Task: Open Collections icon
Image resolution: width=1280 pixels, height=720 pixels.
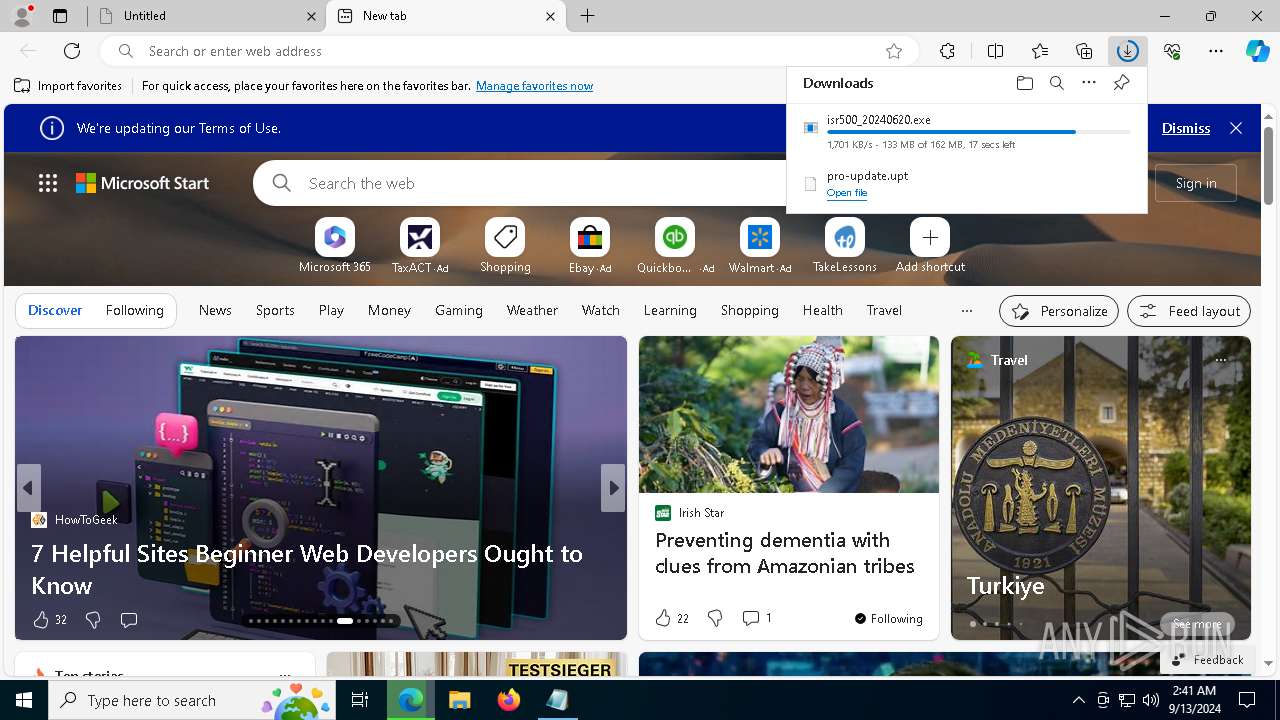Action: [1084, 51]
